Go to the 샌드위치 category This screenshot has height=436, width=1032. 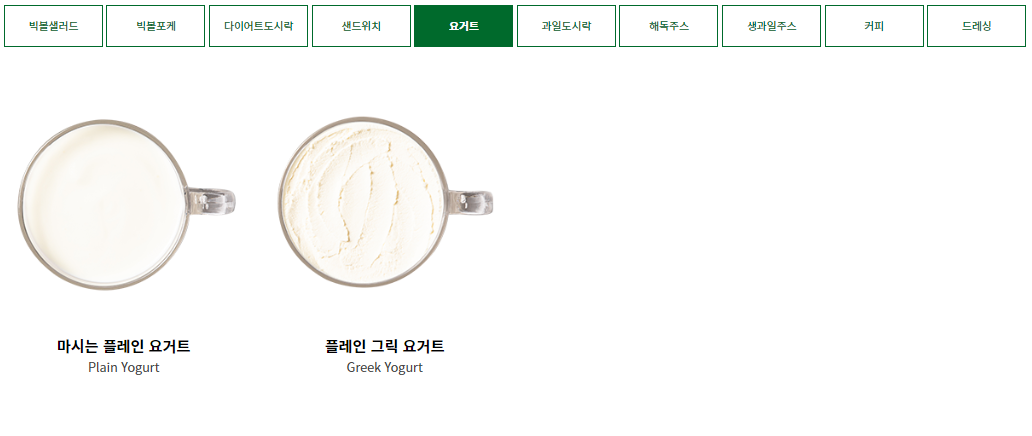361,26
